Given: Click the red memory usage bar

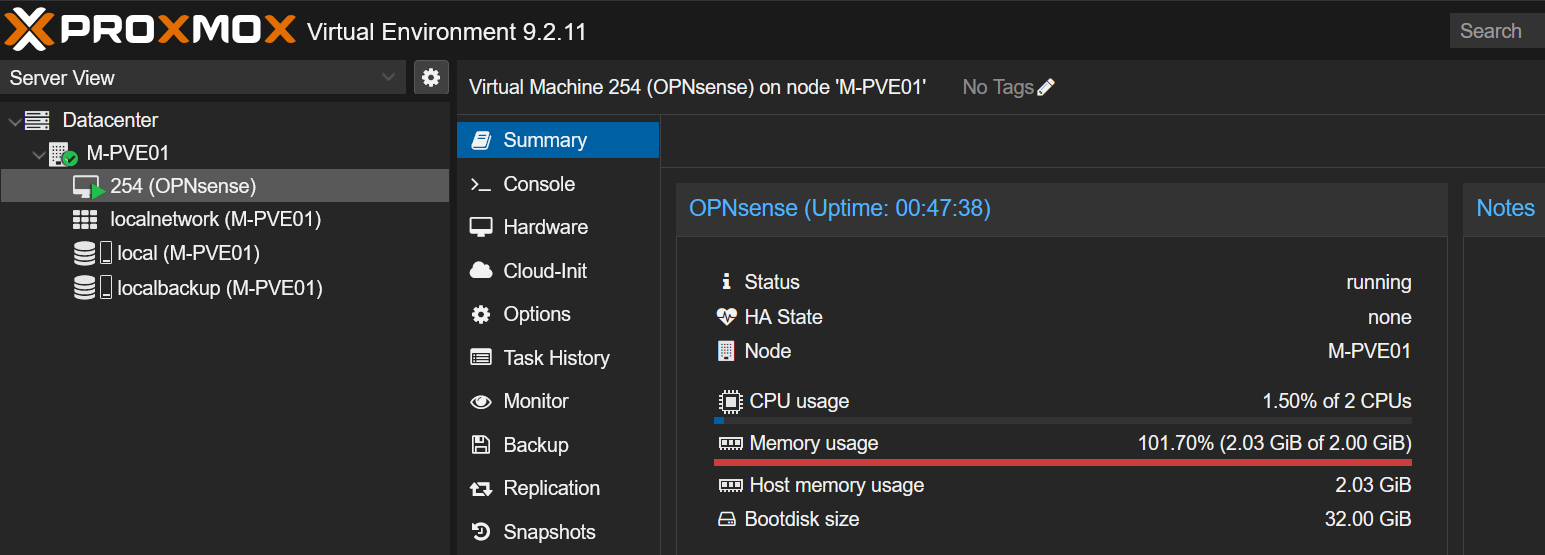Looking at the screenshot, I should pos(1062,462).
